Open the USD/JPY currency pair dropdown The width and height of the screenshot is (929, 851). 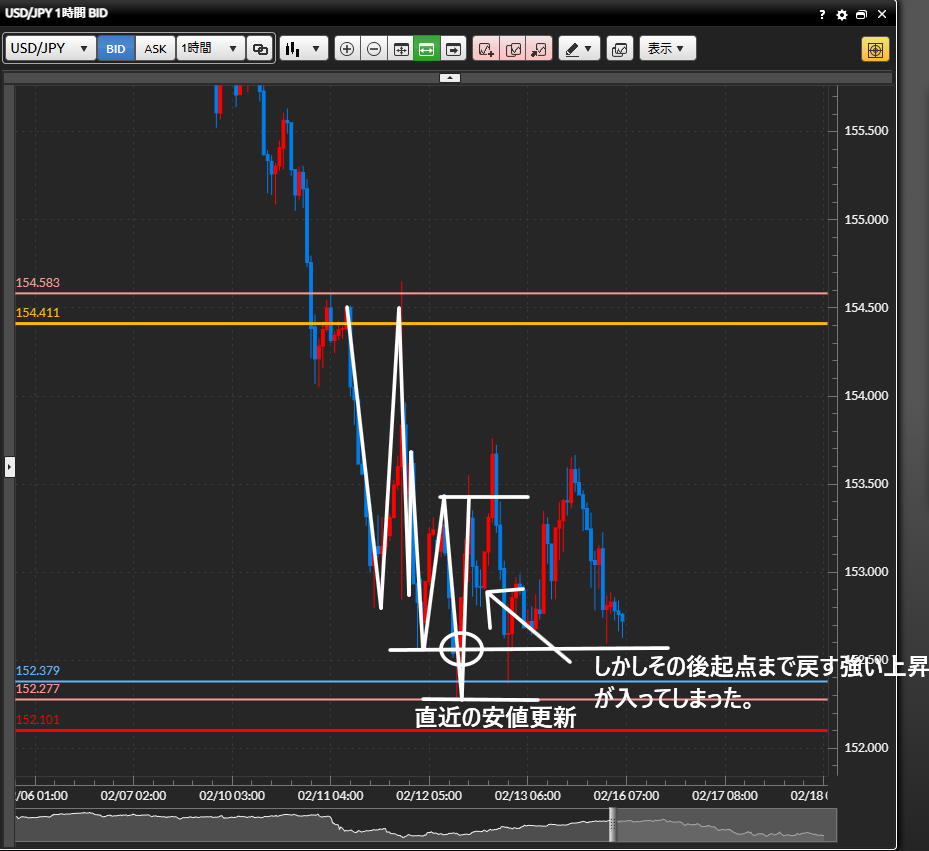(x=51, y=49)
